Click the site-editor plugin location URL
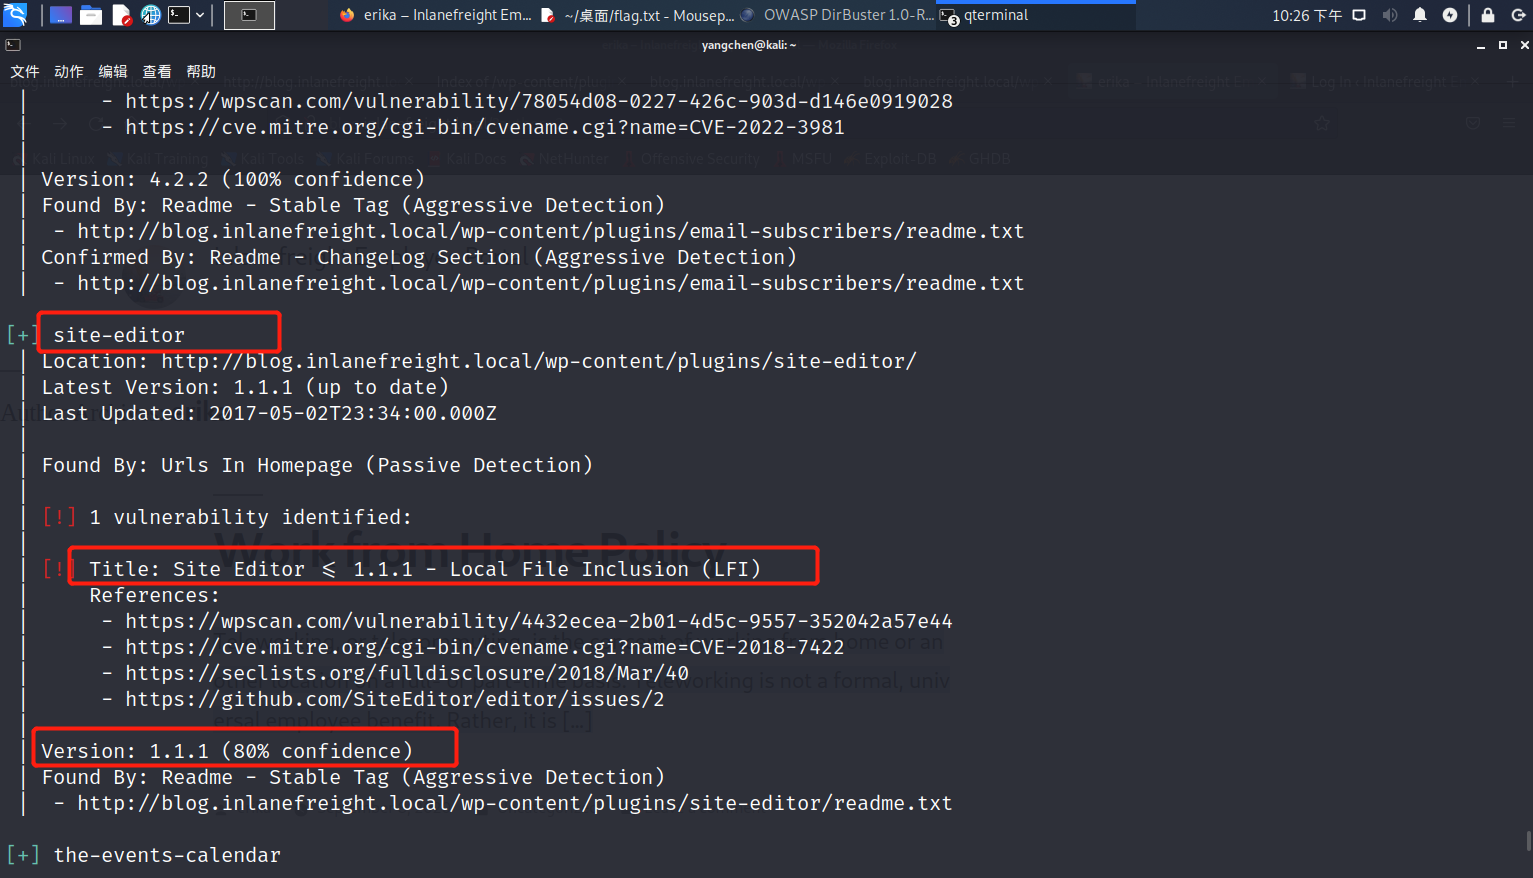1533x878 pixels. (539, 361)
